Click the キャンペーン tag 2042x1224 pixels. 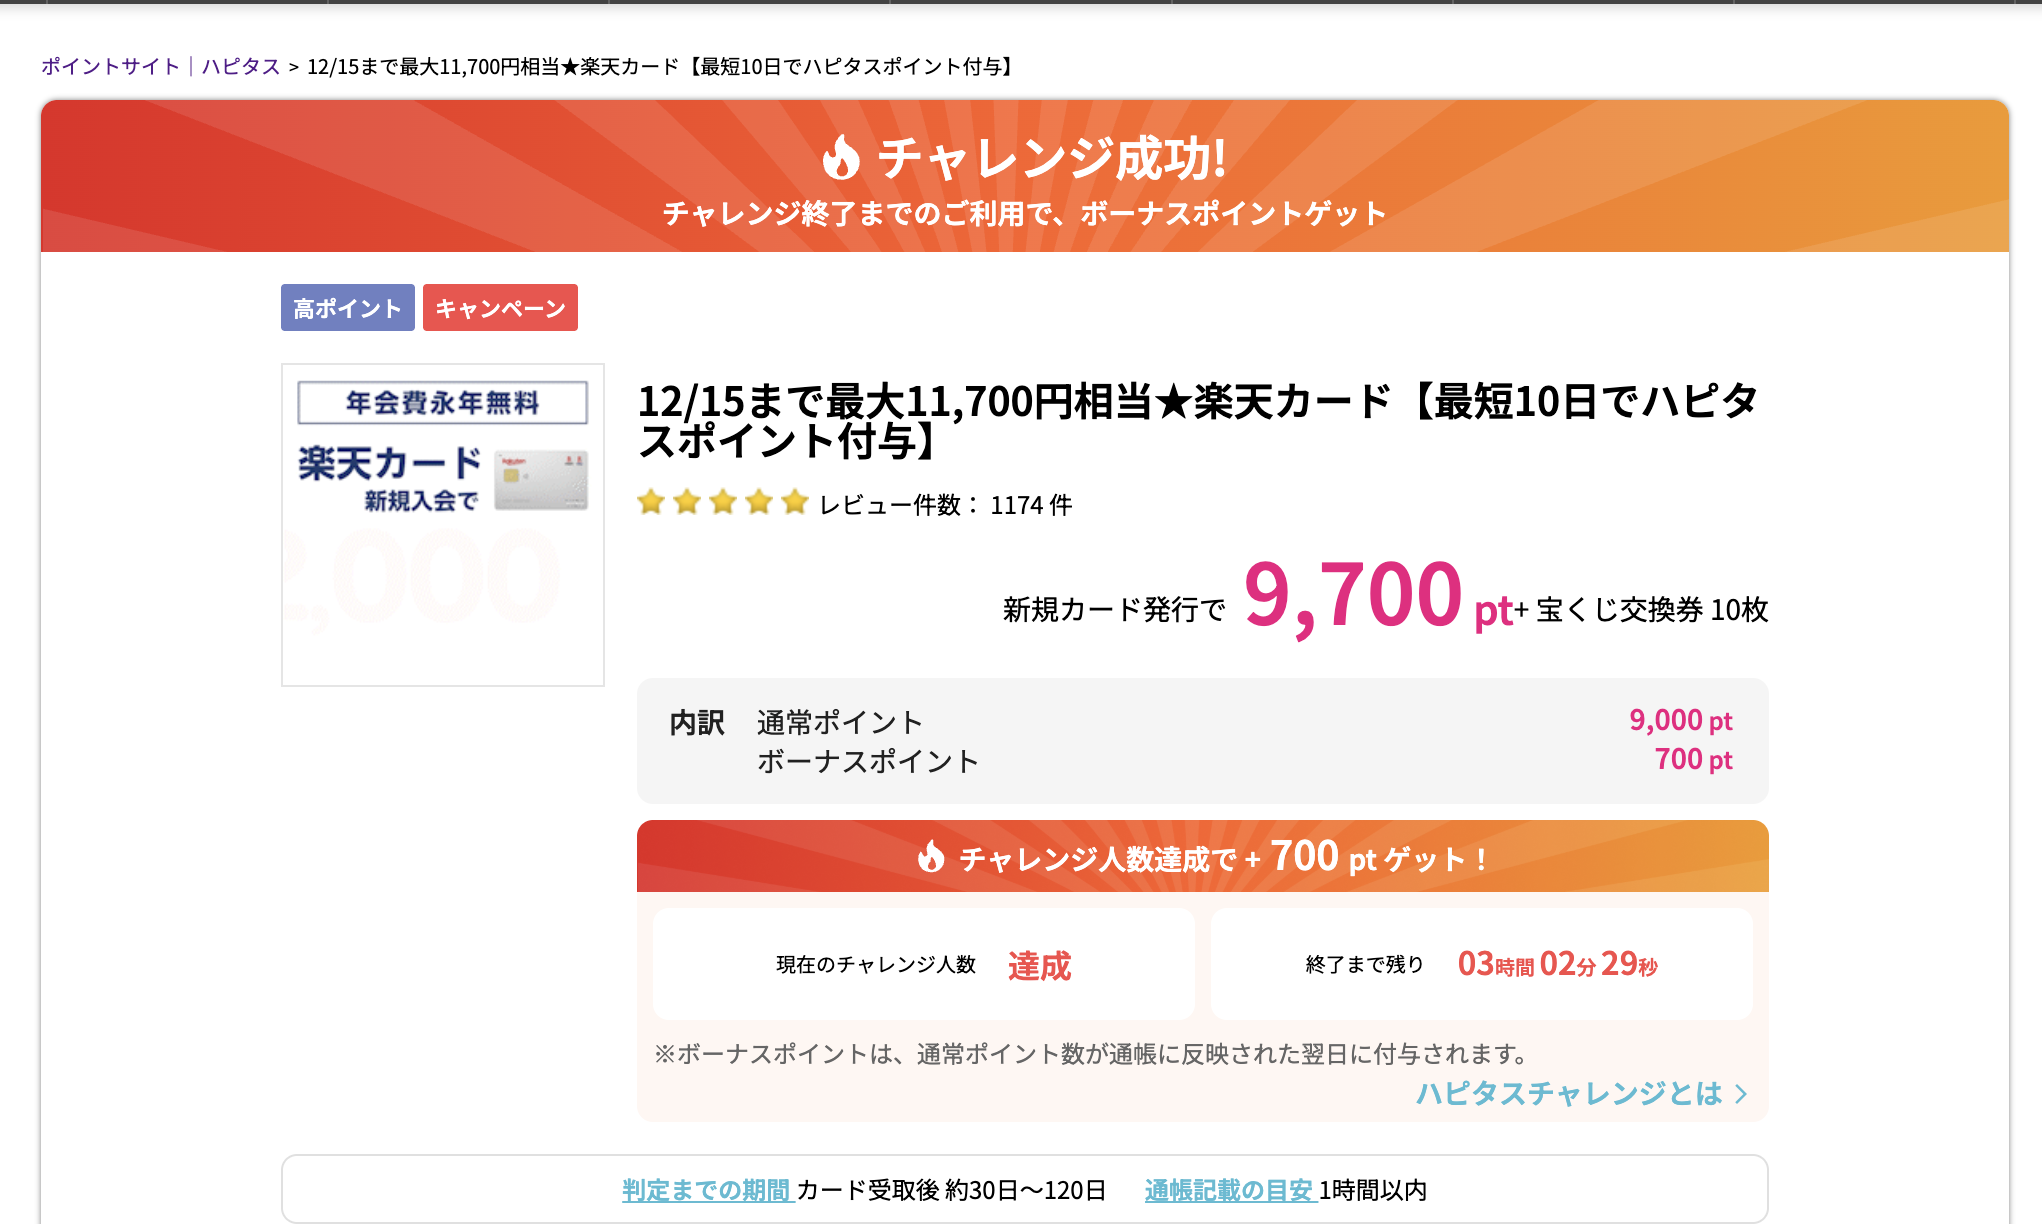tap(500, 308)
